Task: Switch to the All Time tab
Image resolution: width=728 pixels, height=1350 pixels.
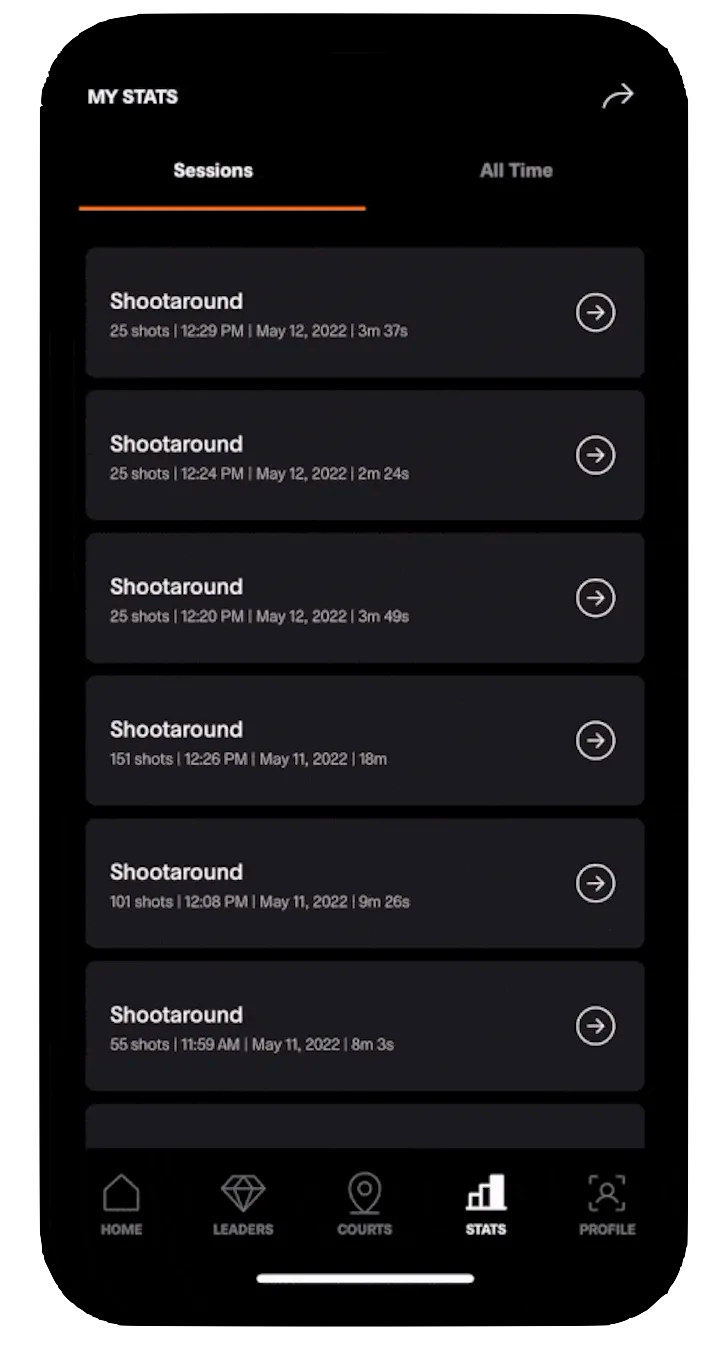Action: tap(516, 171)
